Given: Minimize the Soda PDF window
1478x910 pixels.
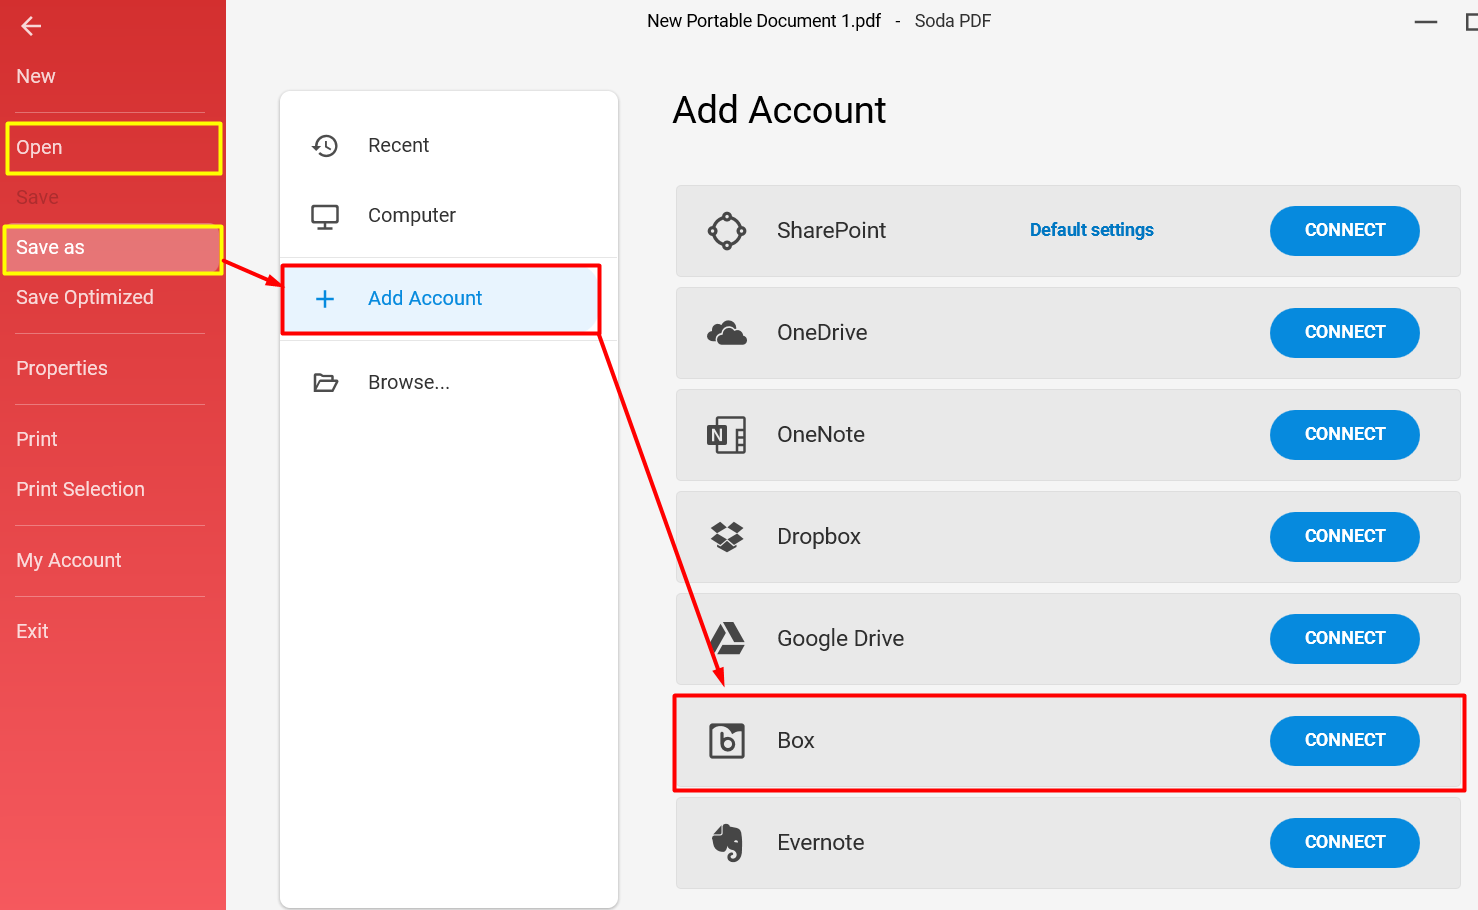Looking at the screenshot, I should point(1426,22).
